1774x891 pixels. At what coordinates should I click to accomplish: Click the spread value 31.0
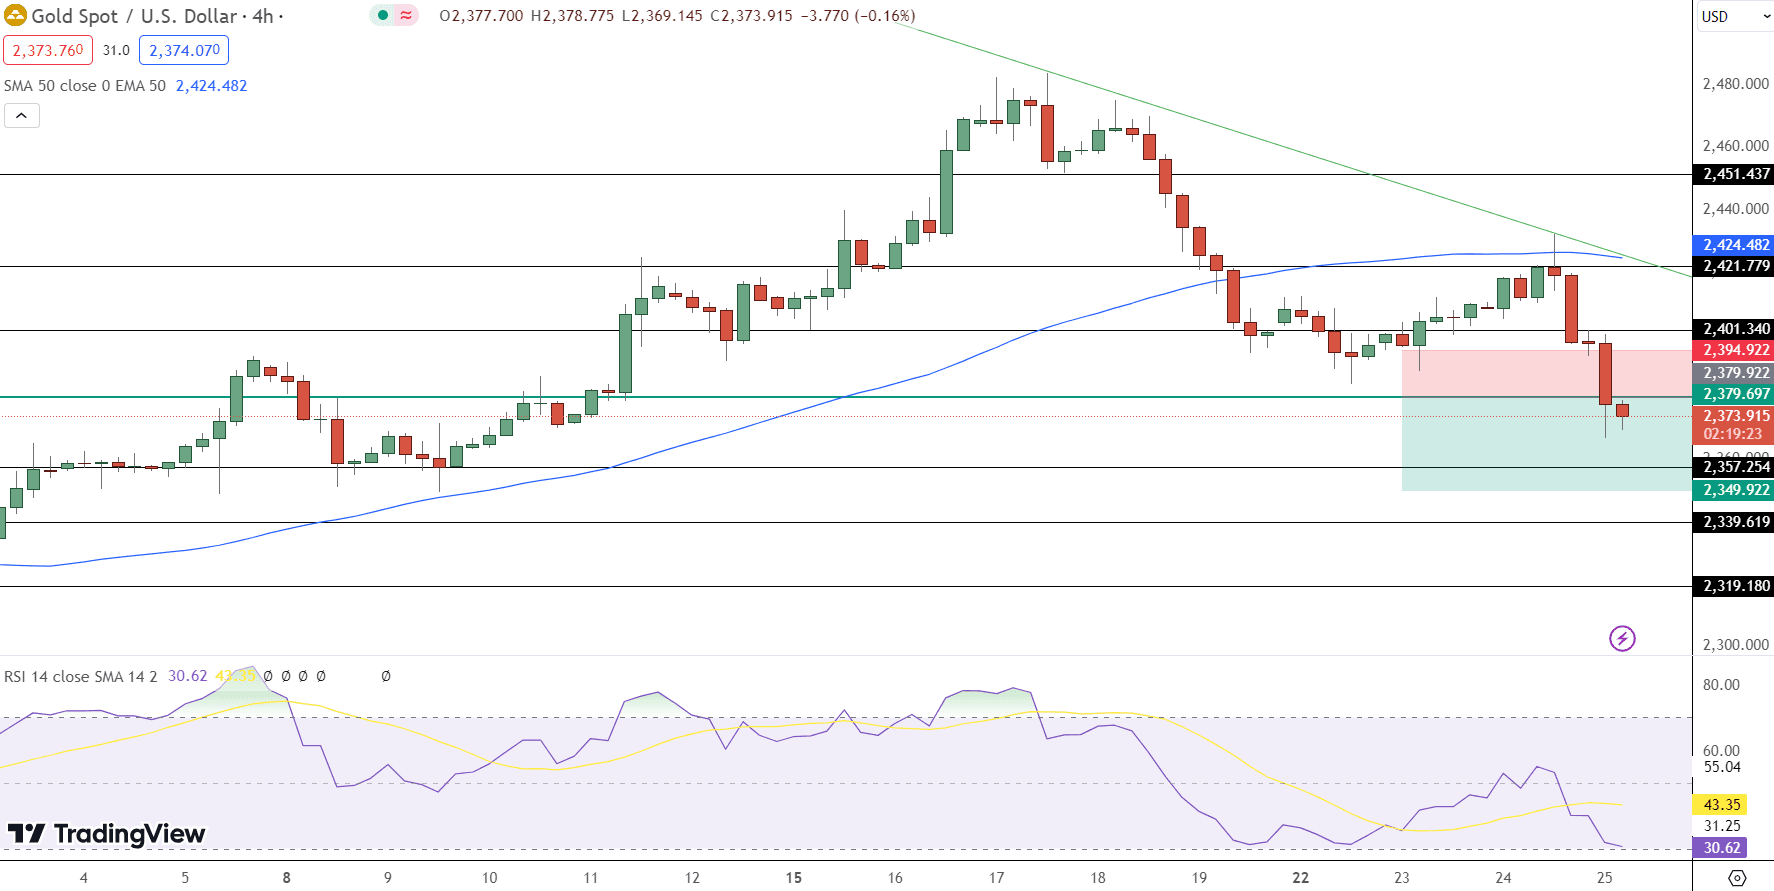[x=116, y=50]
